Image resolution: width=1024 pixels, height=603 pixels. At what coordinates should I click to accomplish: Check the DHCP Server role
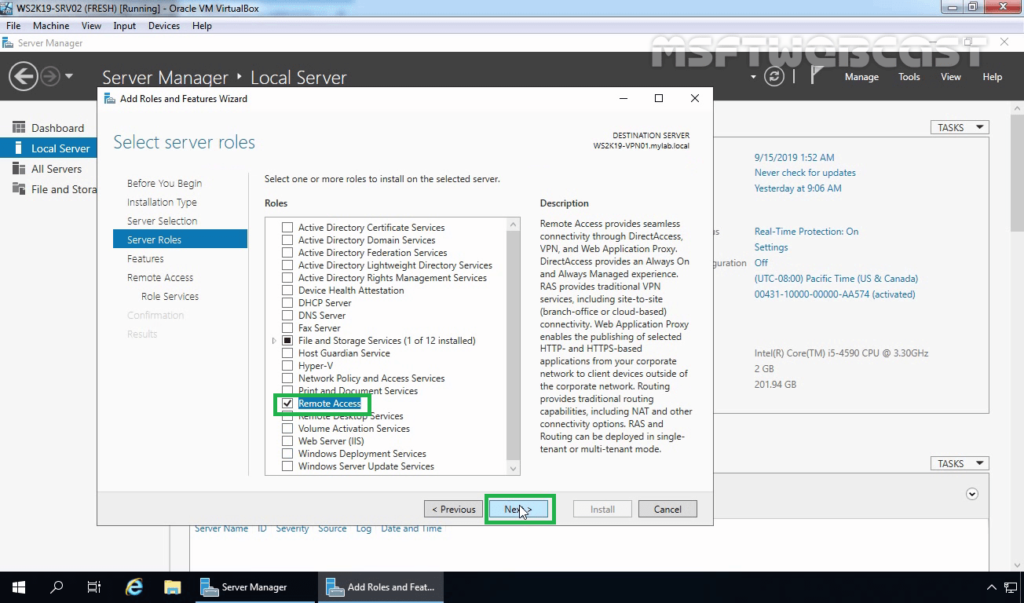pos(287,302)
